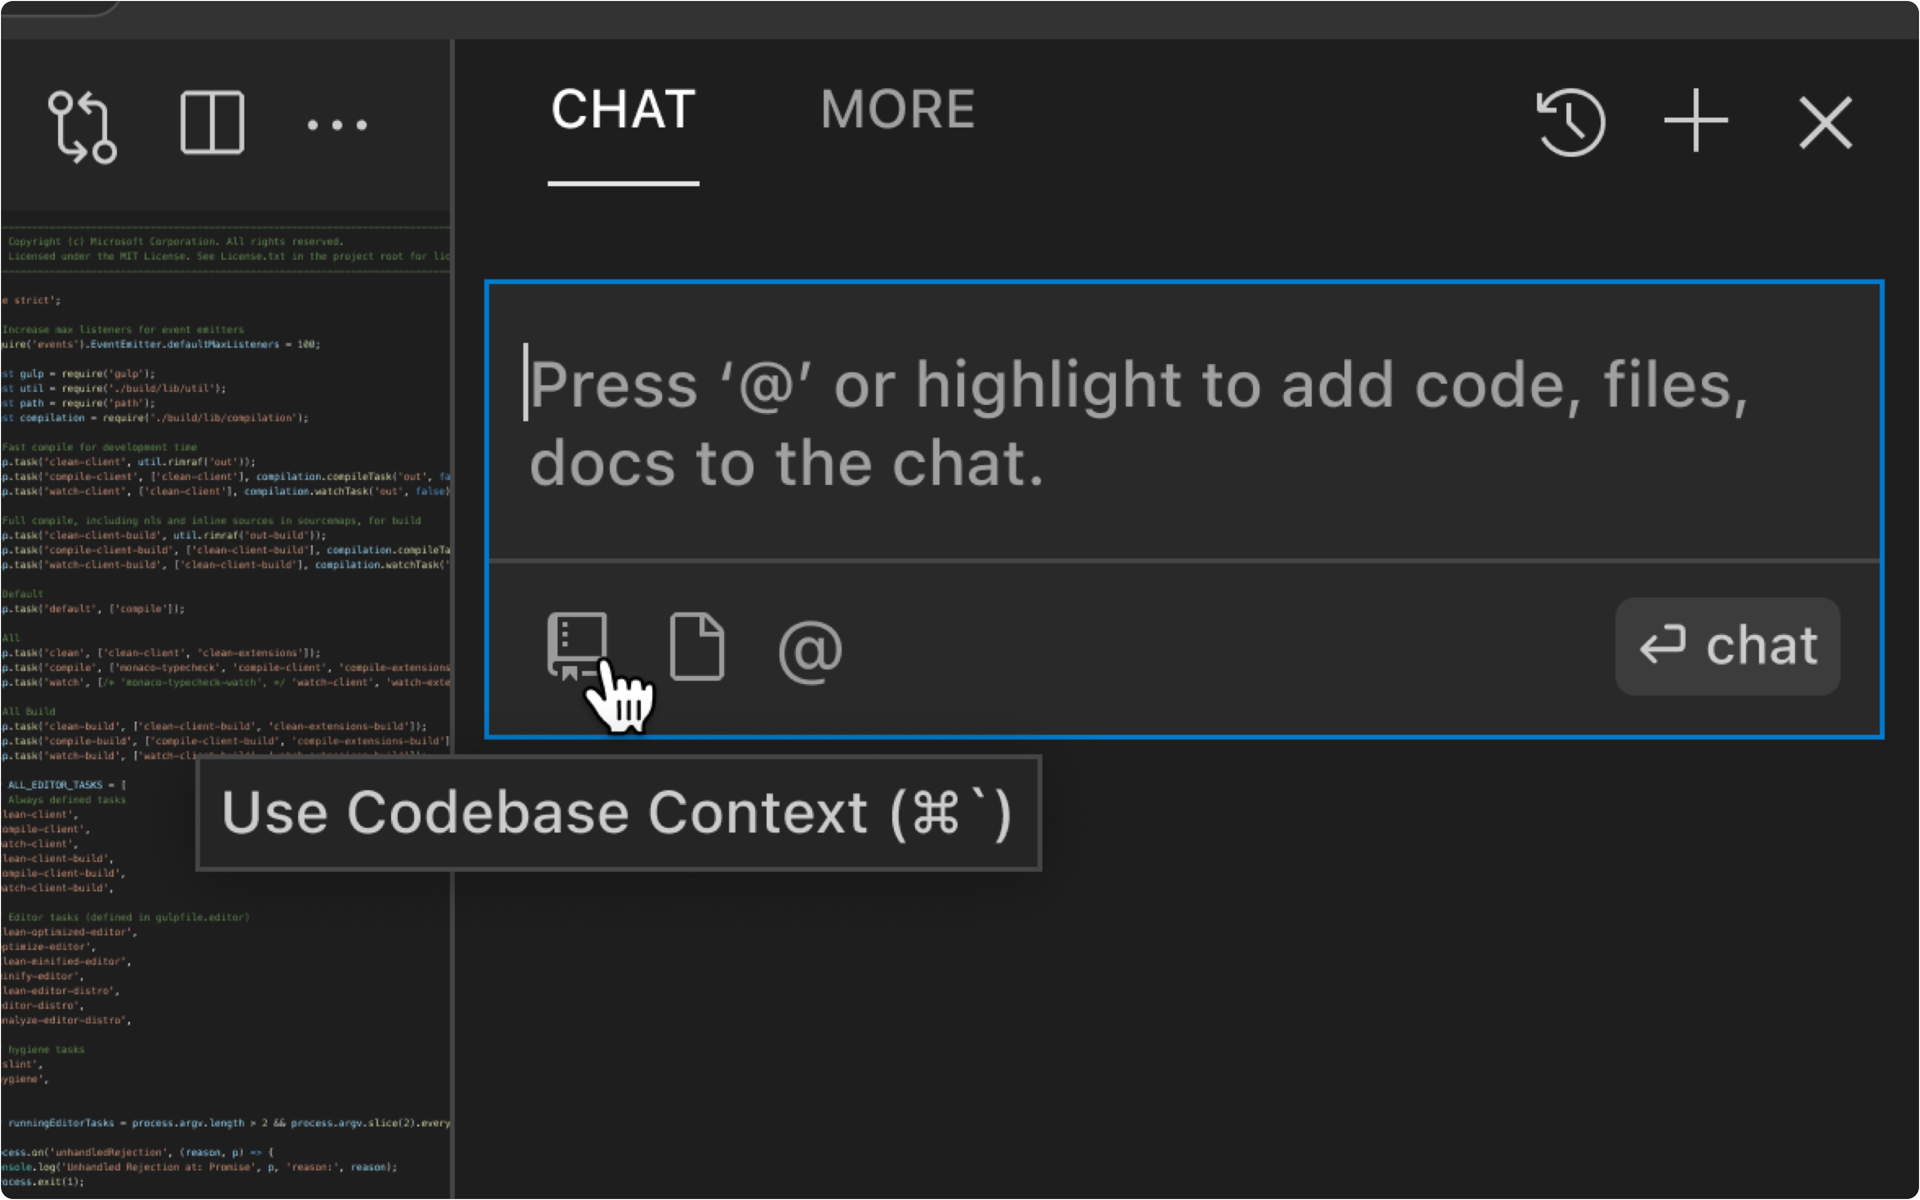
Task: Submit the message with the chat button
Action: 1727,646
